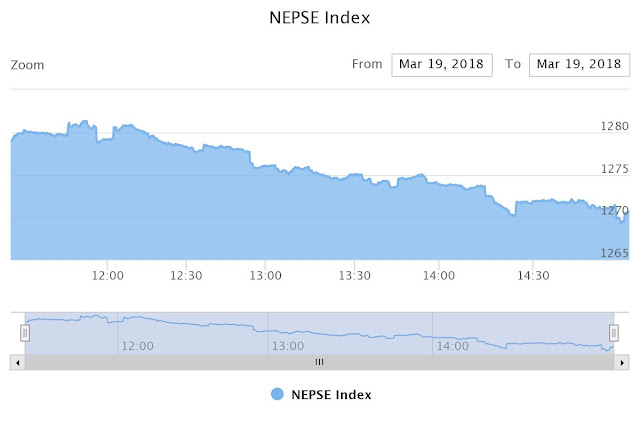This screenshot has width=640, height=427.
Task: Click the navigator scrollbar grip bars
Action: [320, 362]
